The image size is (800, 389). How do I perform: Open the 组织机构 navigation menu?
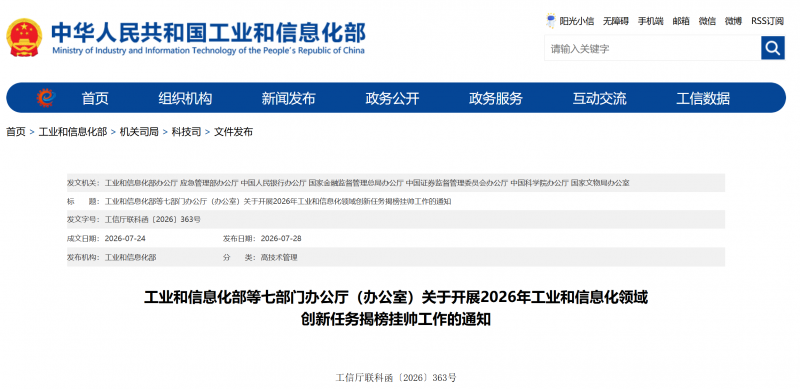(185, 98)
